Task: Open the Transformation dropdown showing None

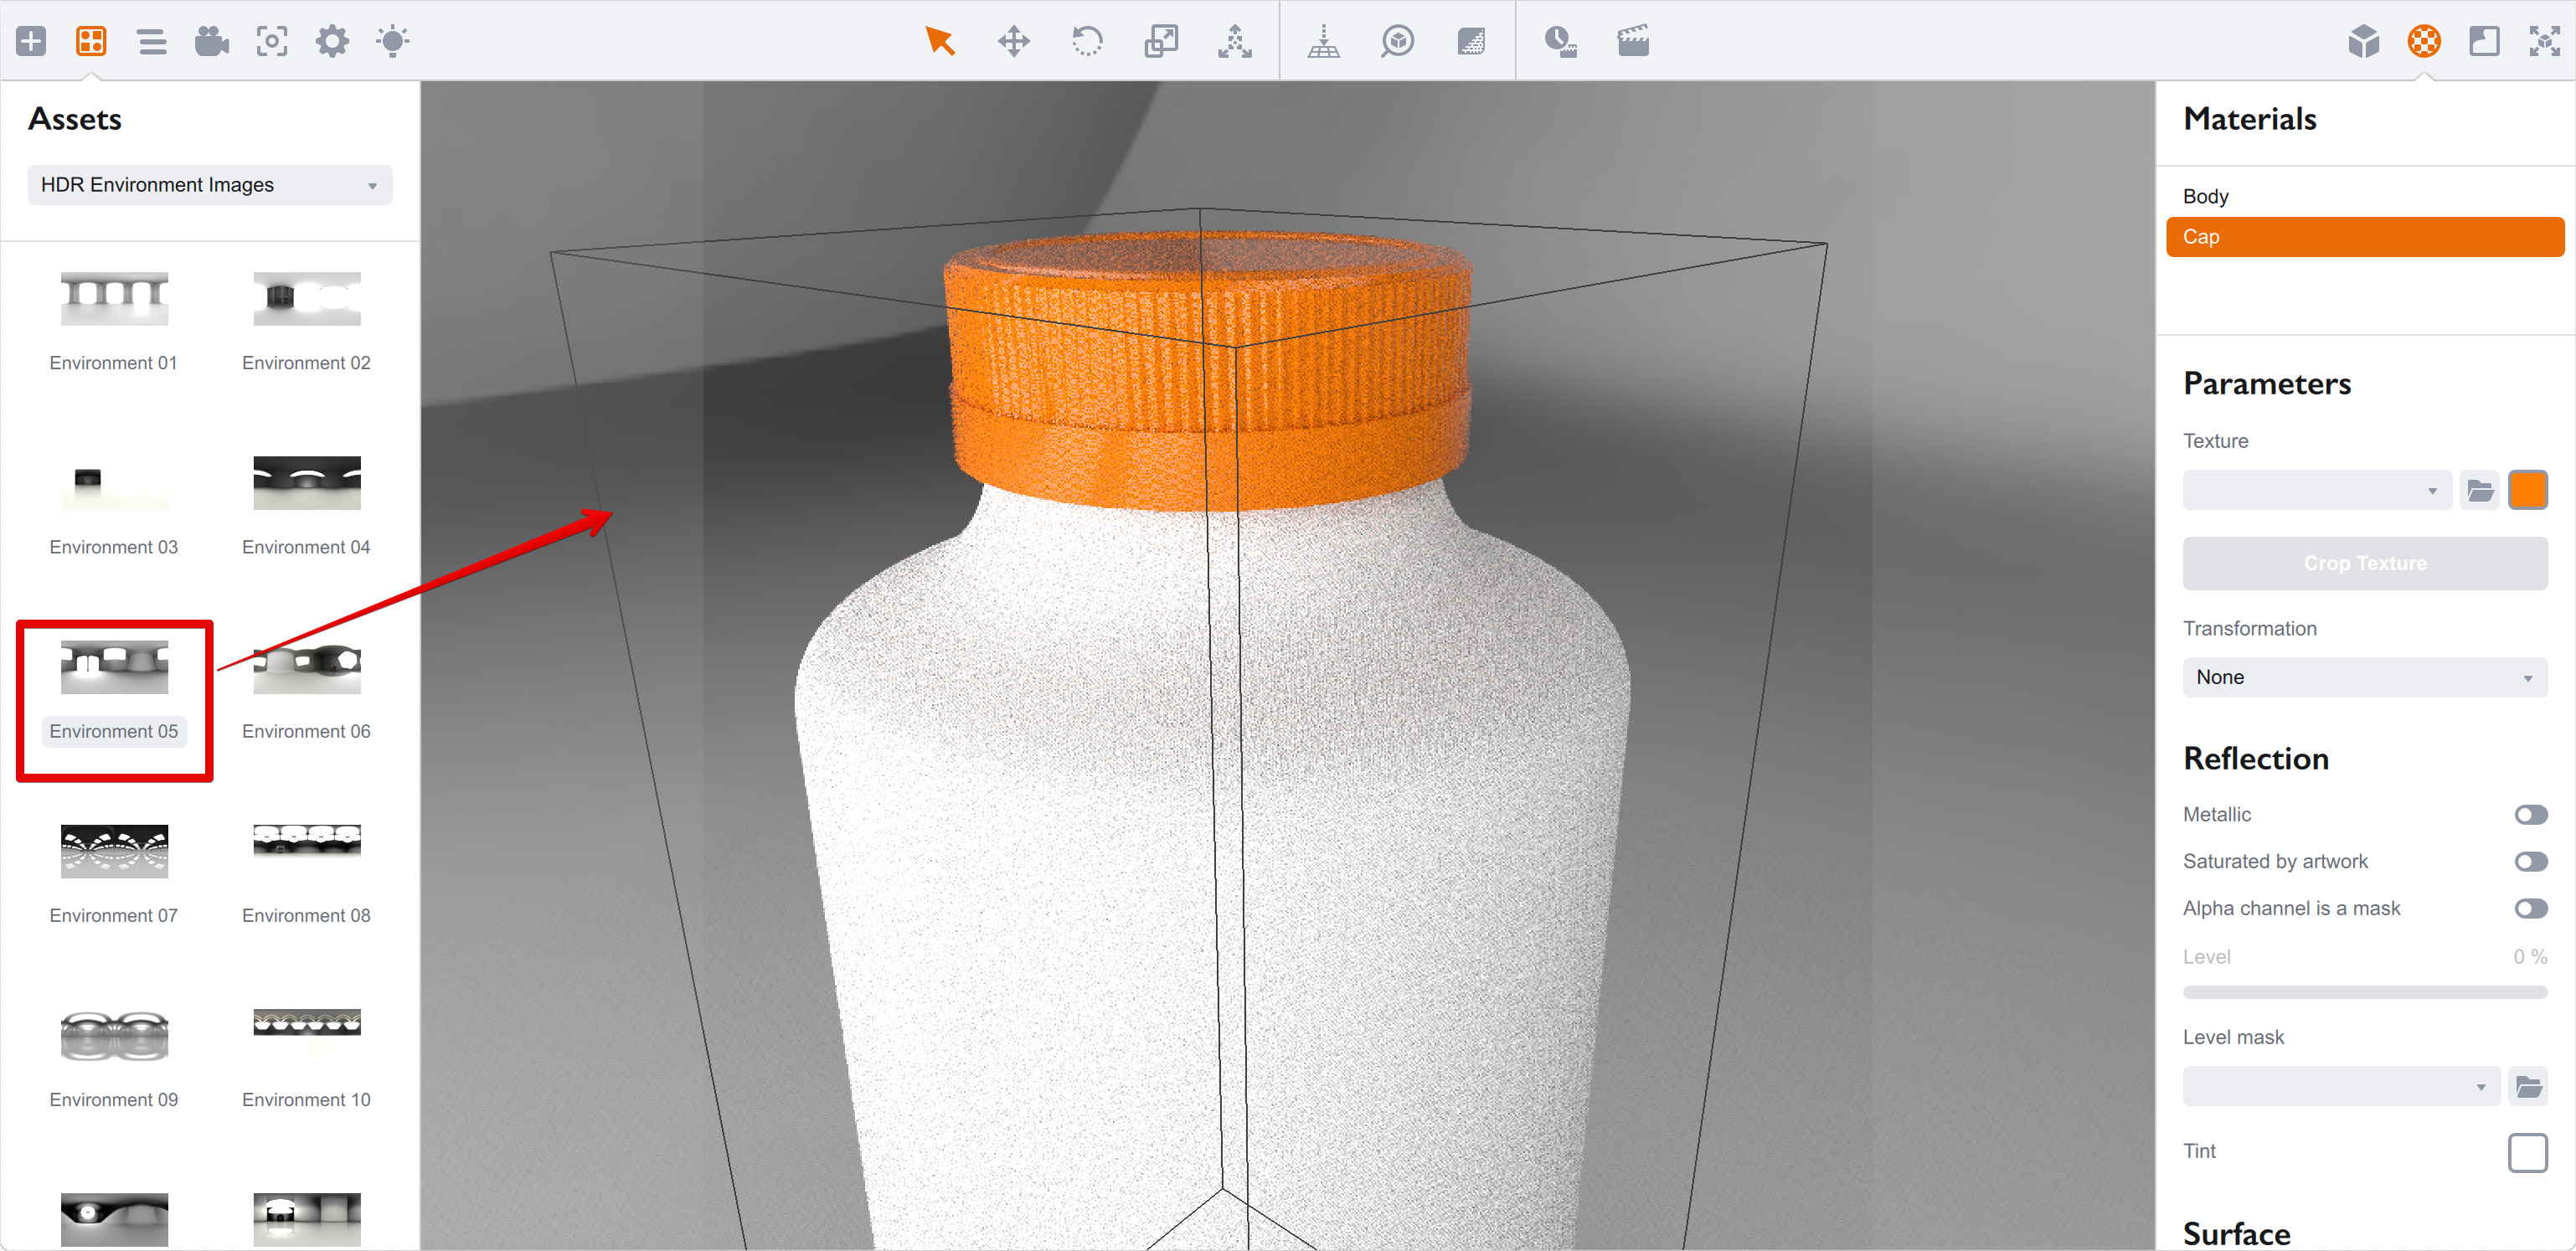Action: point(2364,677)
